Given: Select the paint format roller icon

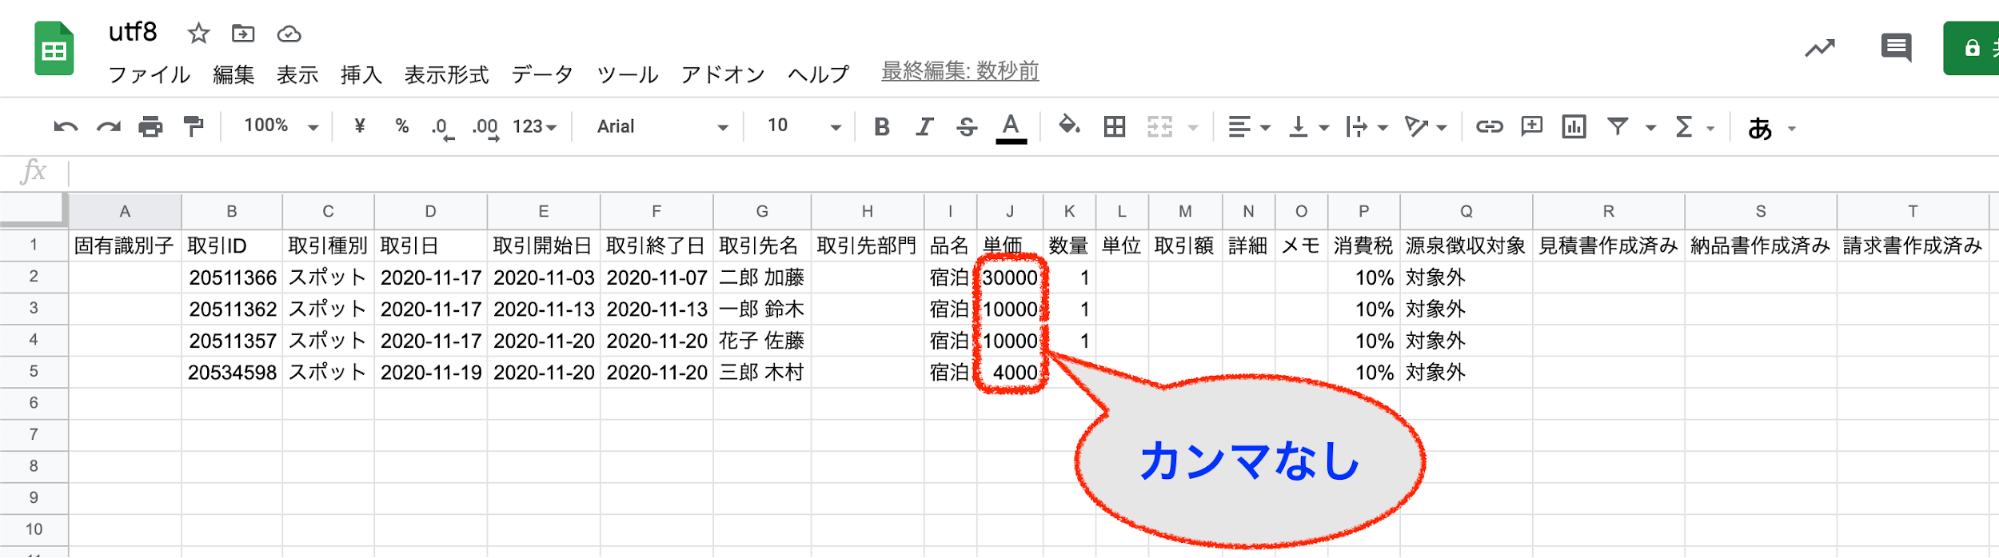Looking at the screenshot, I should pyautogui.click(x=193, y=127).
